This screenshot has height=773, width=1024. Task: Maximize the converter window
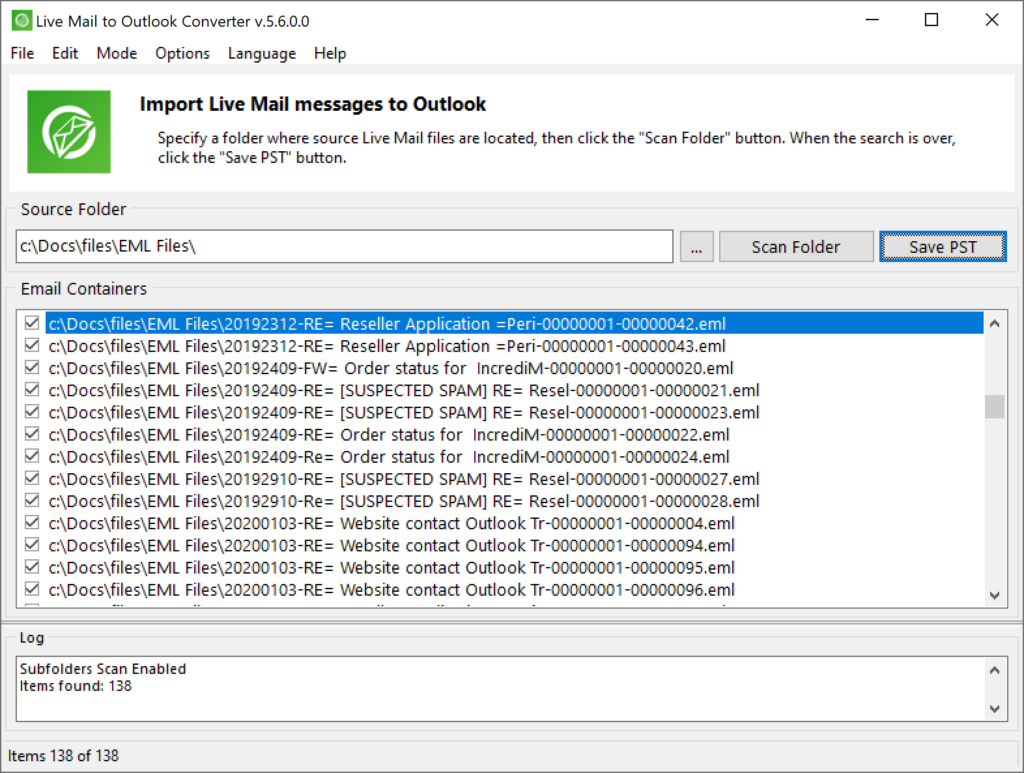point(931,20)
